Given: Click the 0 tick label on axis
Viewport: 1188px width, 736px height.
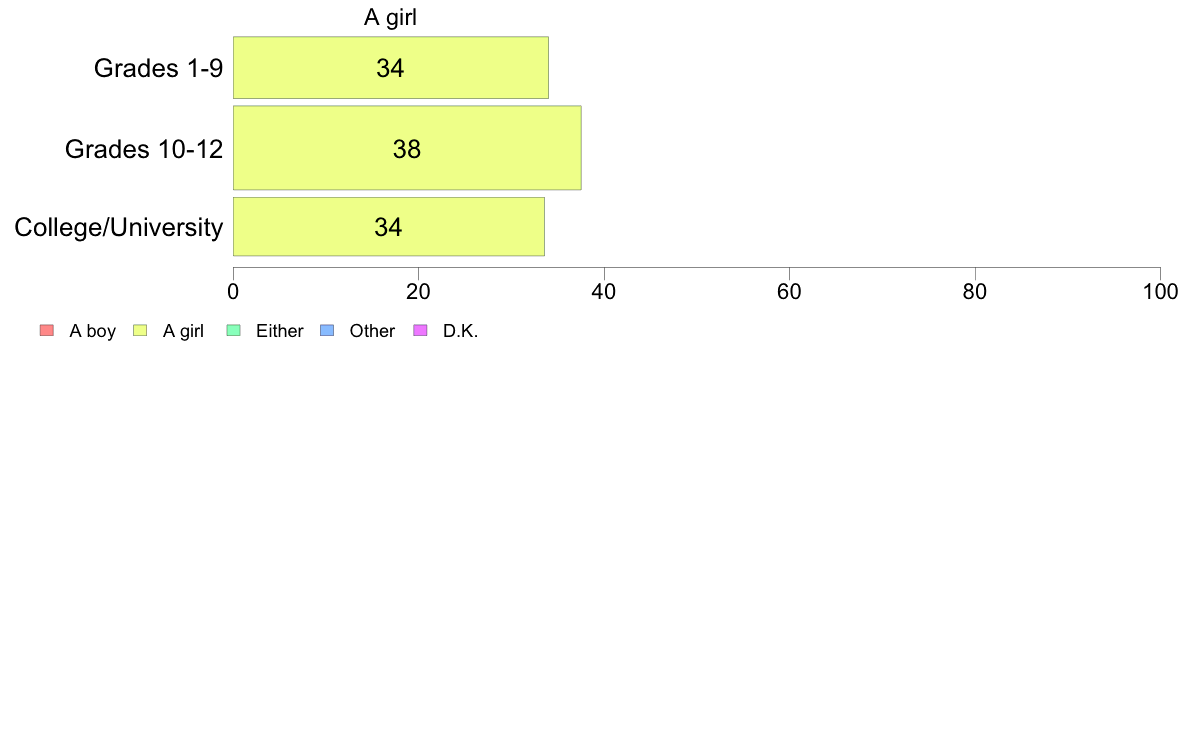Looking at the screenshot, I should pyautogui.click(x=233, y=292).
